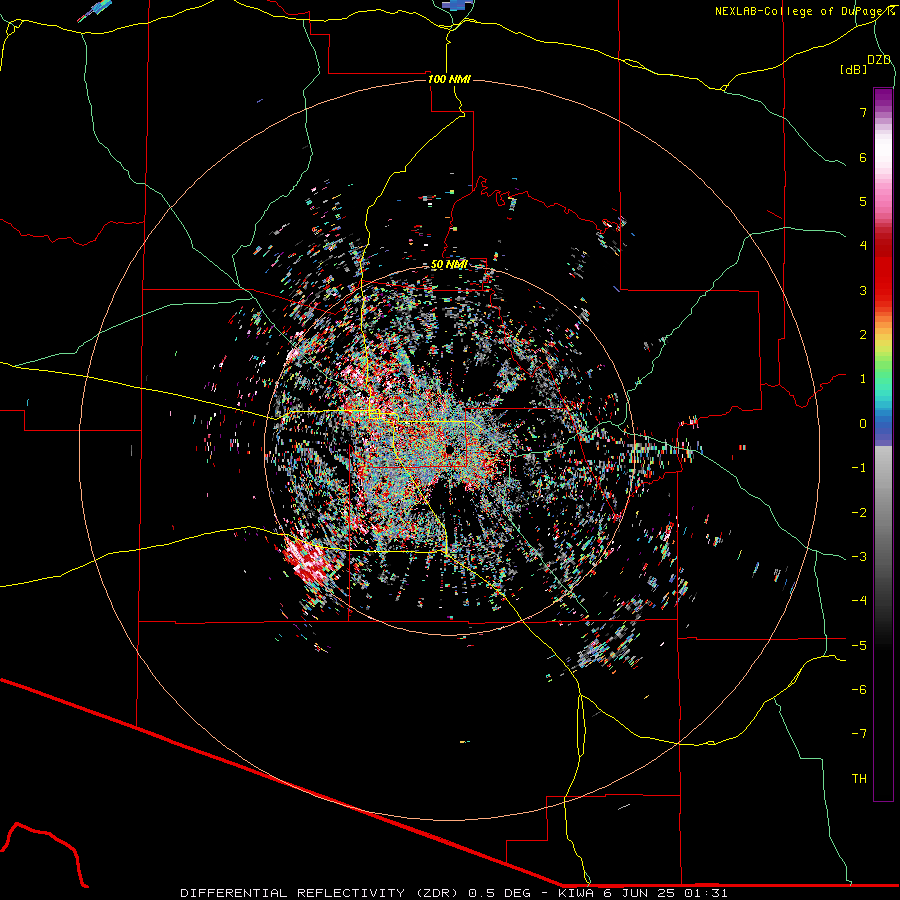Click the 1 value on color scale

863,379
